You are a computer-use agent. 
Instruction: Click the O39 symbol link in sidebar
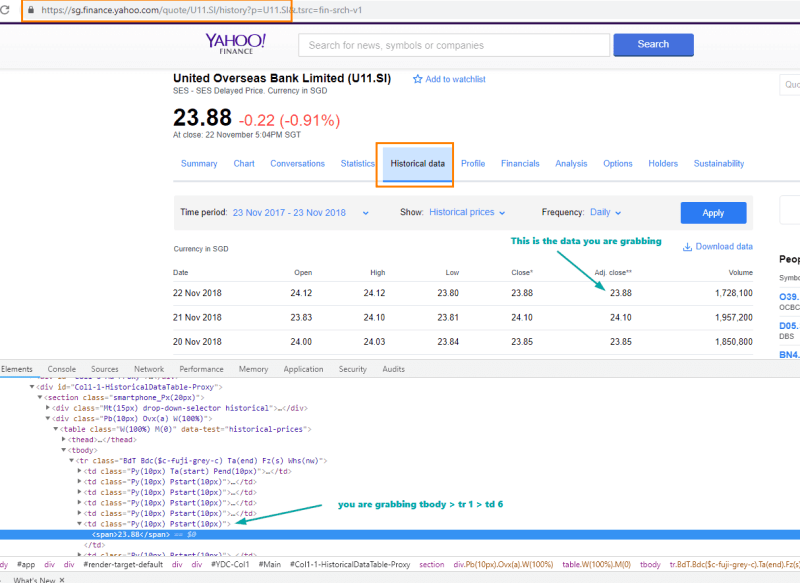[789, 297]
